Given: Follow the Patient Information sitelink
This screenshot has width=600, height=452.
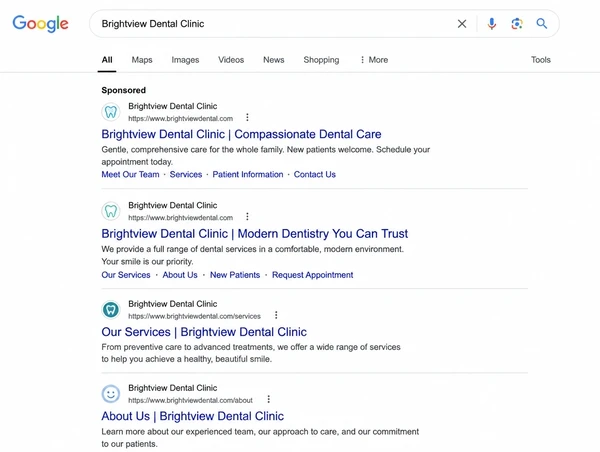Looking at the screenshot, I should (248, 175).
